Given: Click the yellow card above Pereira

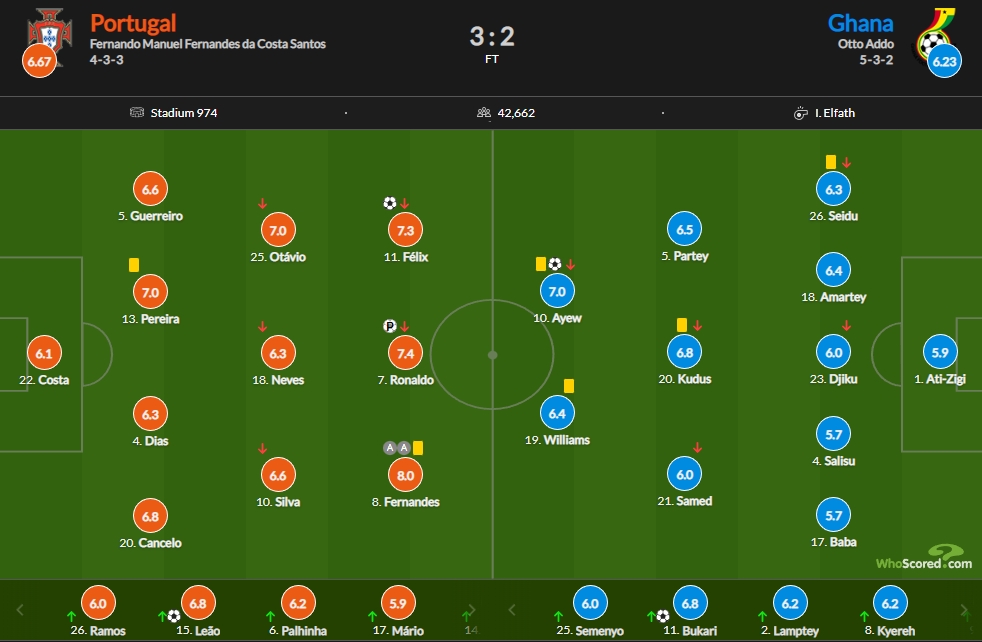Looking at the screenshot, I should pyautogui.click(x=134, y=265).
